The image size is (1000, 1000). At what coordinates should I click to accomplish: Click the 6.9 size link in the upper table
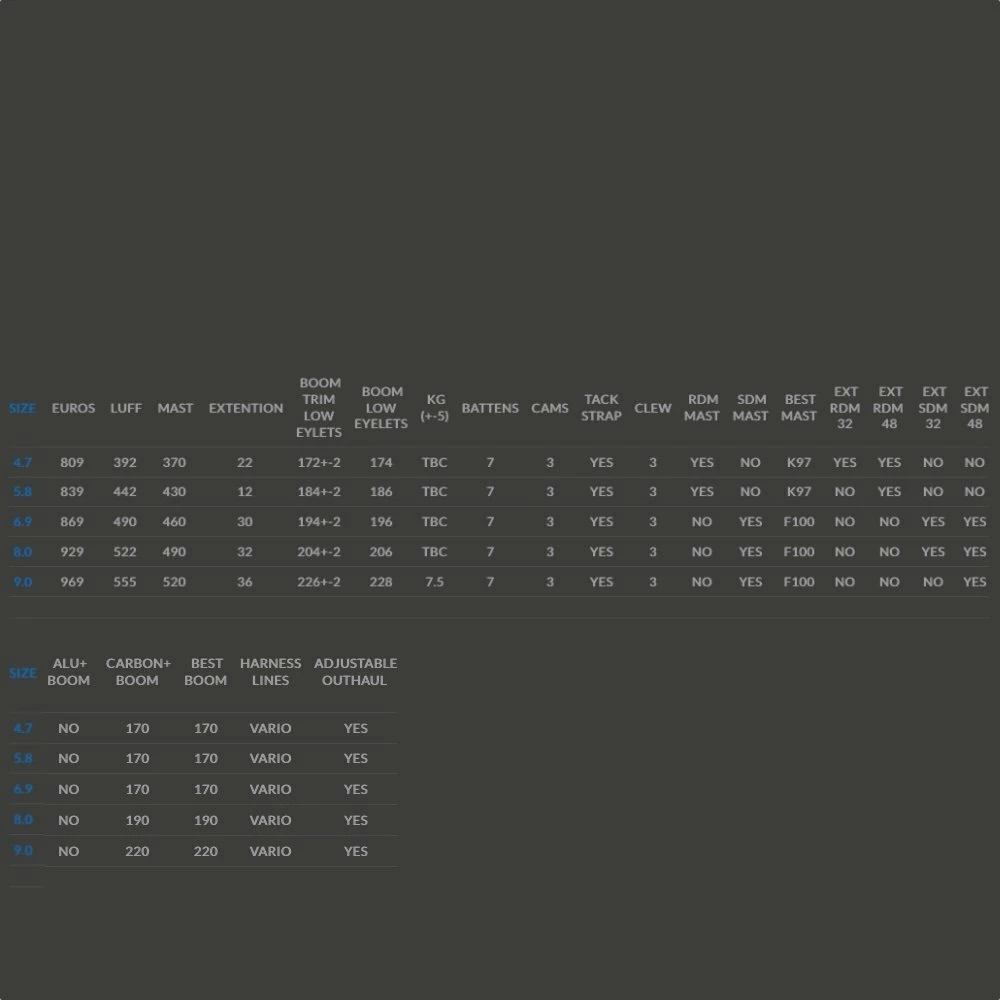22,522
